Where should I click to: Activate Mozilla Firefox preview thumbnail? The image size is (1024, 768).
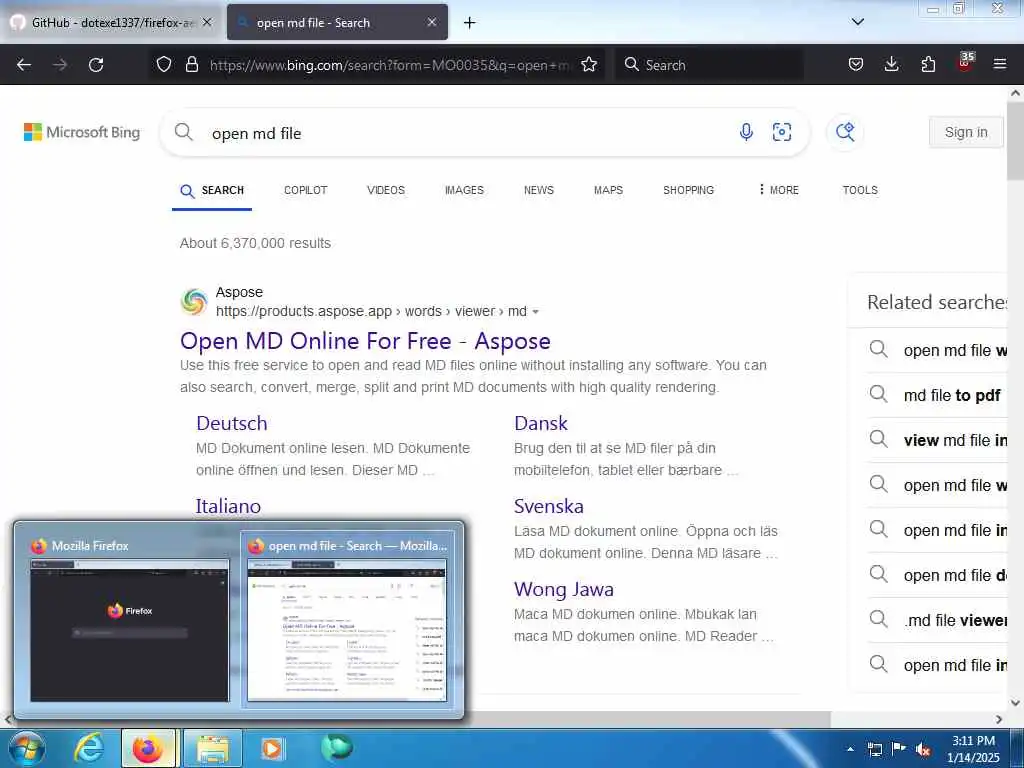pyautogui.click(x=129, y=630)
